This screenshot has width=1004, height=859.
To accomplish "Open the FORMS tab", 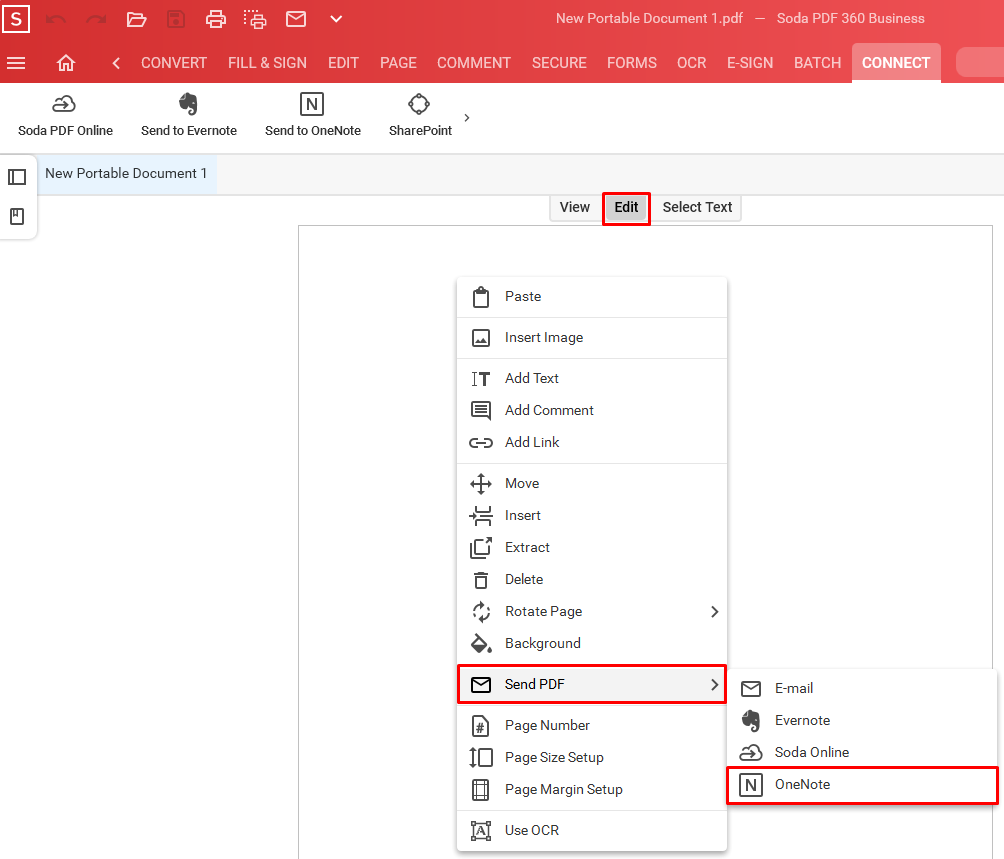I will tap(632, 63).
